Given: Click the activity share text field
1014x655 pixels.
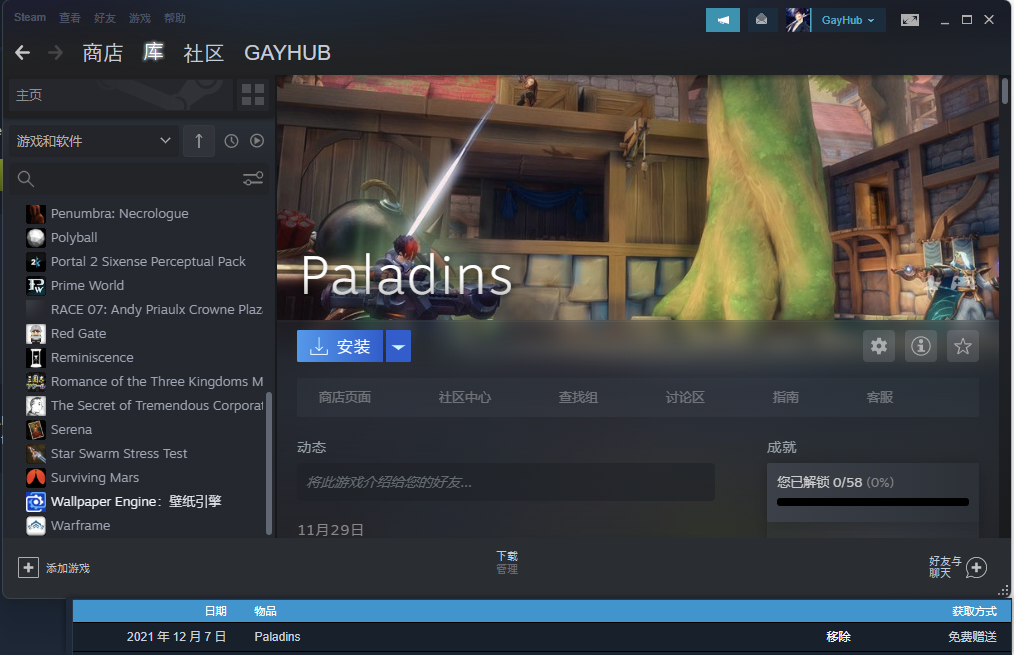Looking at the screenshot, I should (x=506, y=482).
